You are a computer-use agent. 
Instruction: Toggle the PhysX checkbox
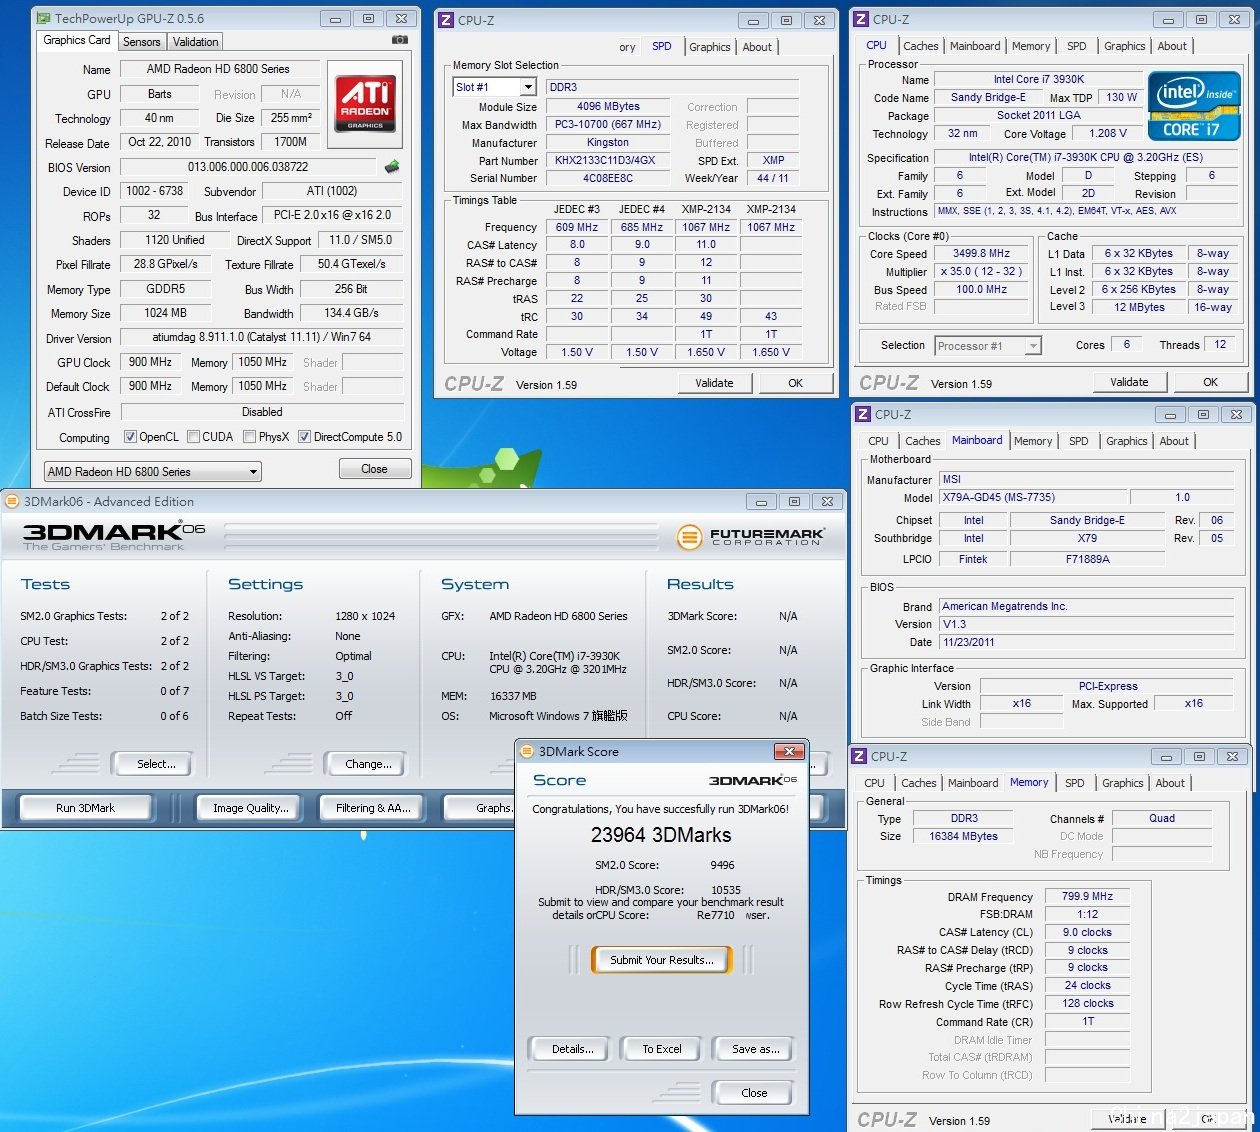(249, 437)
